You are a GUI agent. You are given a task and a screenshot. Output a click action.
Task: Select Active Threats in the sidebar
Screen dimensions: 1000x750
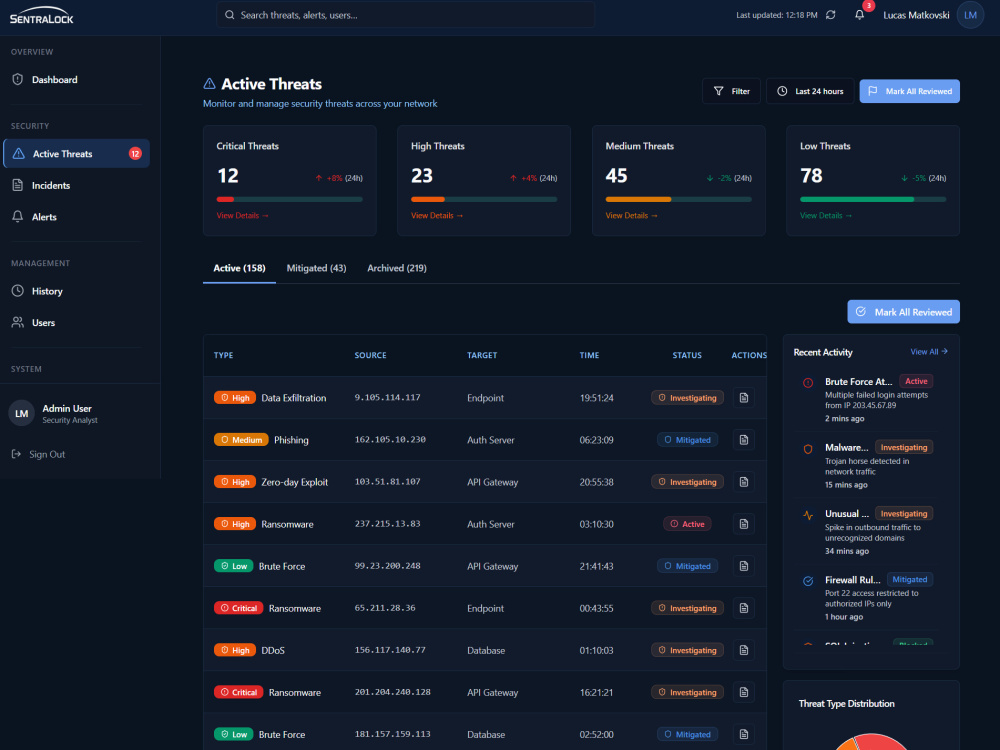(x=76, y=154)
